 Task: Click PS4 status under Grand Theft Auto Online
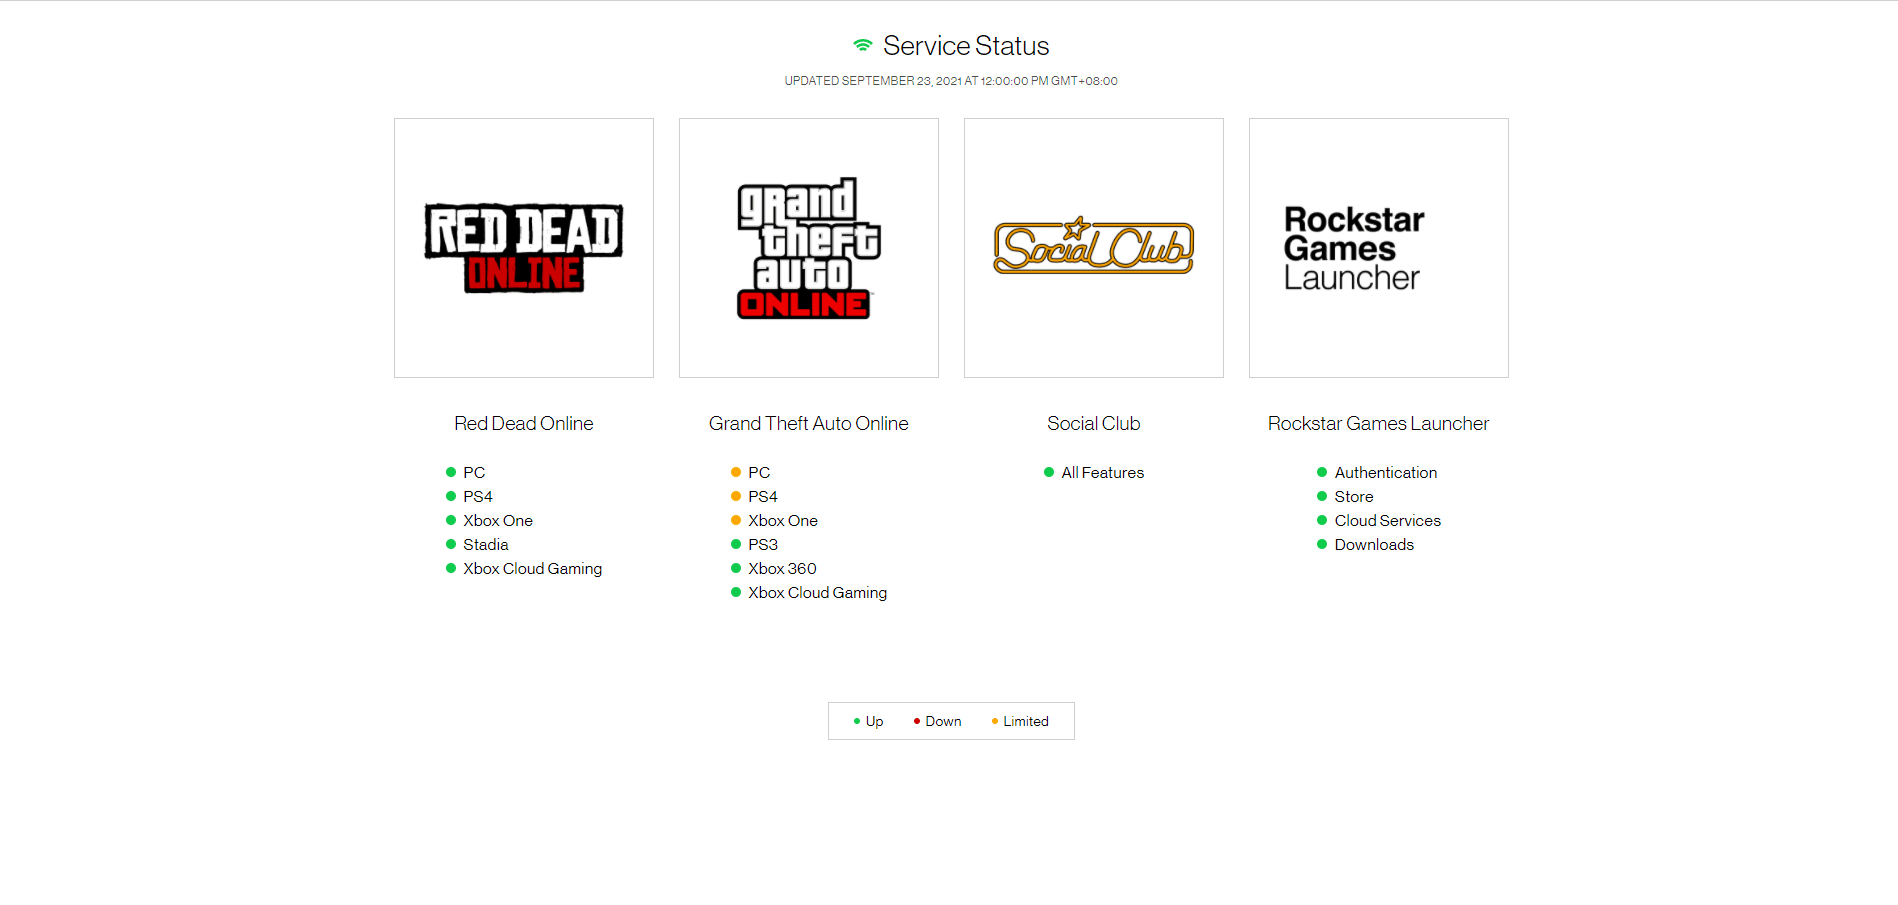(755, 496)
